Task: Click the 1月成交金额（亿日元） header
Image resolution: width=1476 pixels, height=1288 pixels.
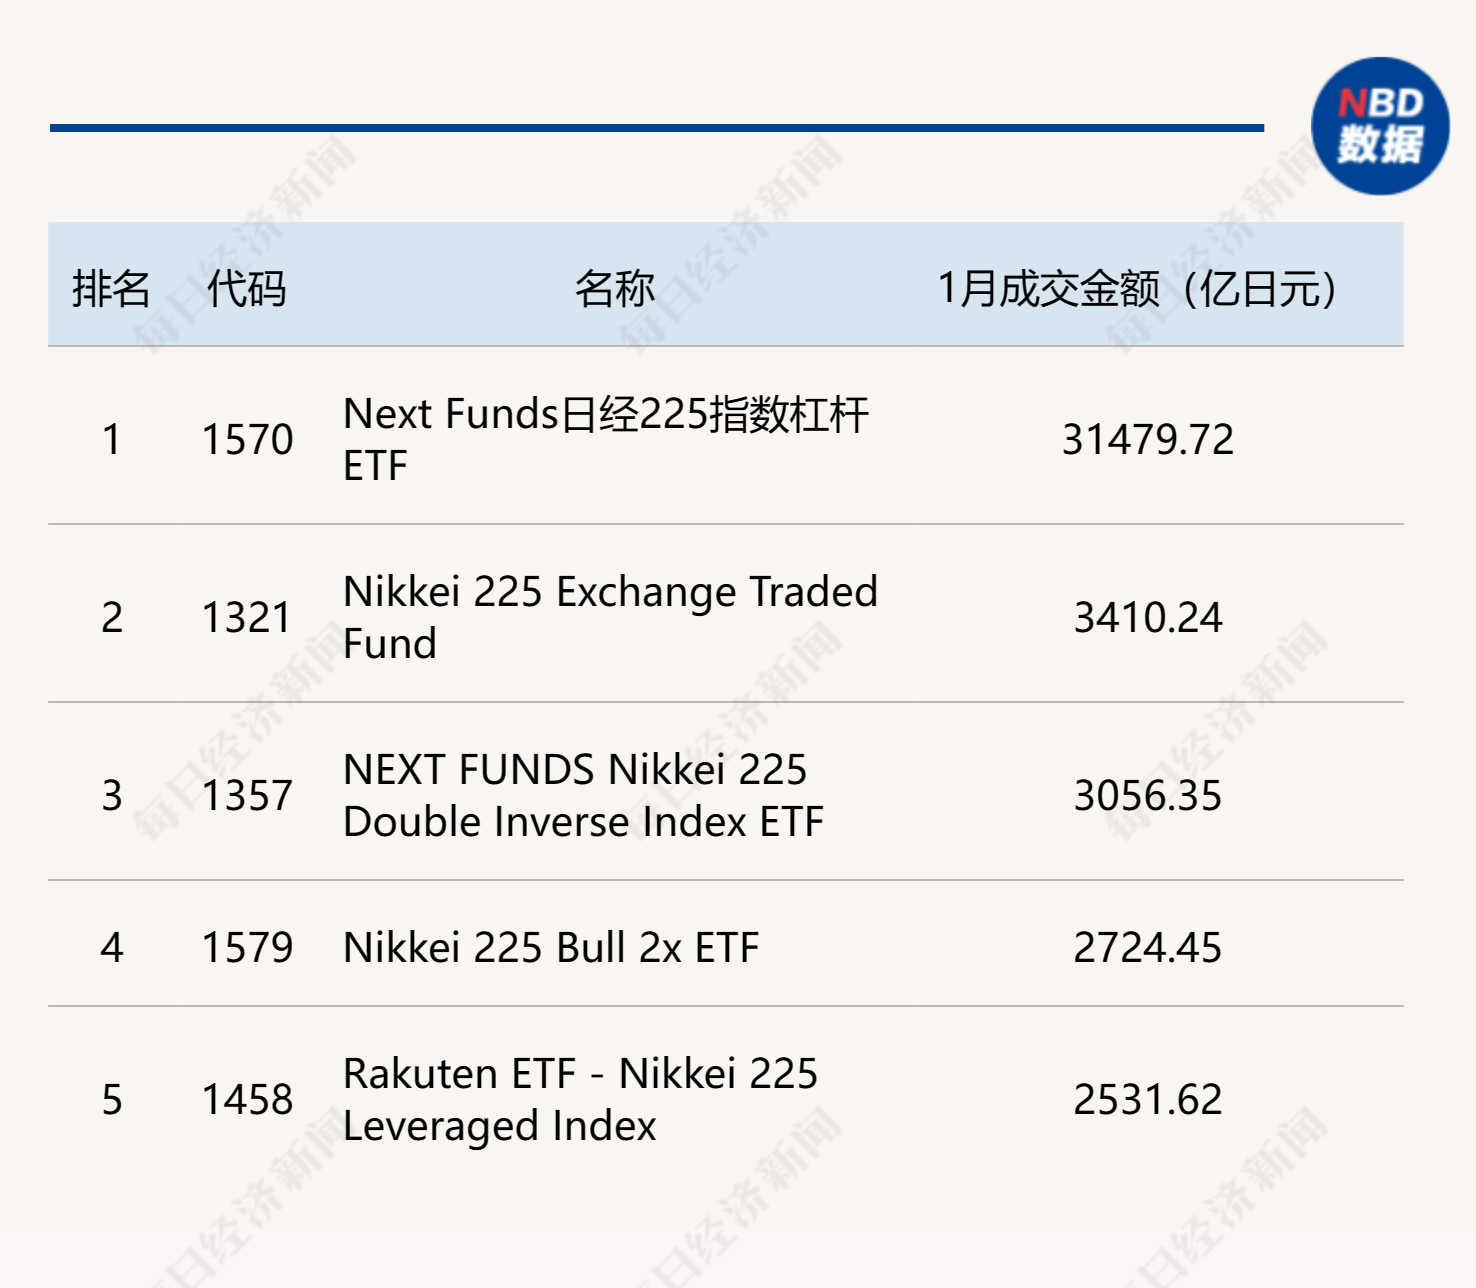Action: point(1137,289)
